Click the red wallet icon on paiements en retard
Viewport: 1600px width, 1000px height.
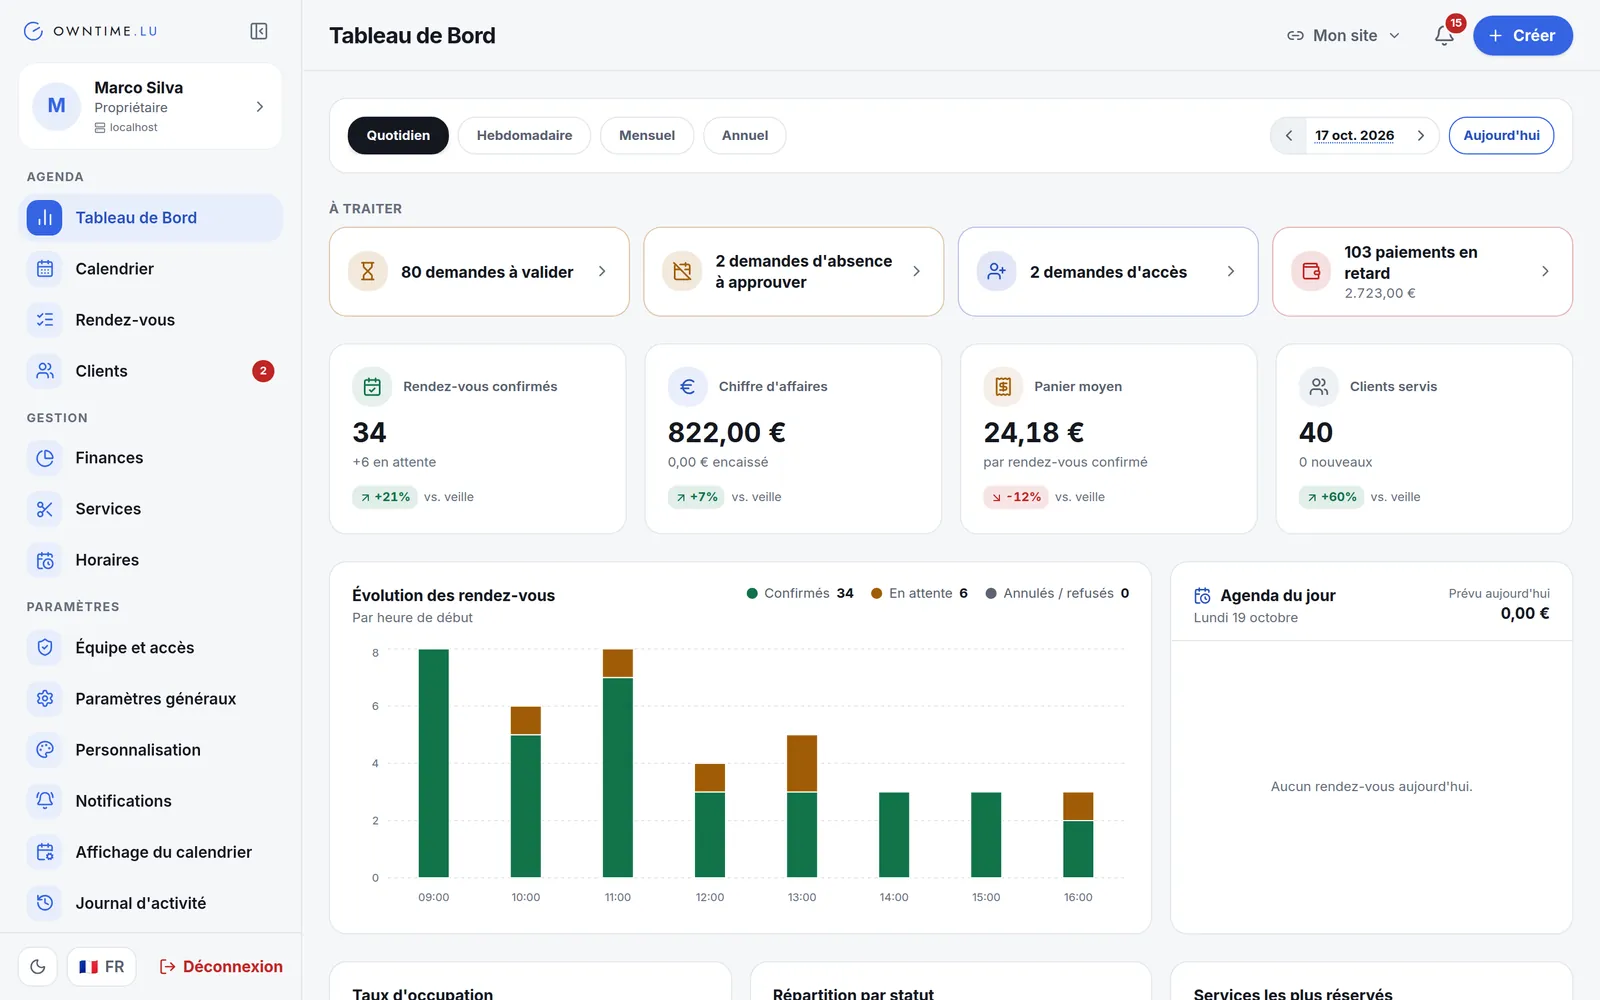1311,271
